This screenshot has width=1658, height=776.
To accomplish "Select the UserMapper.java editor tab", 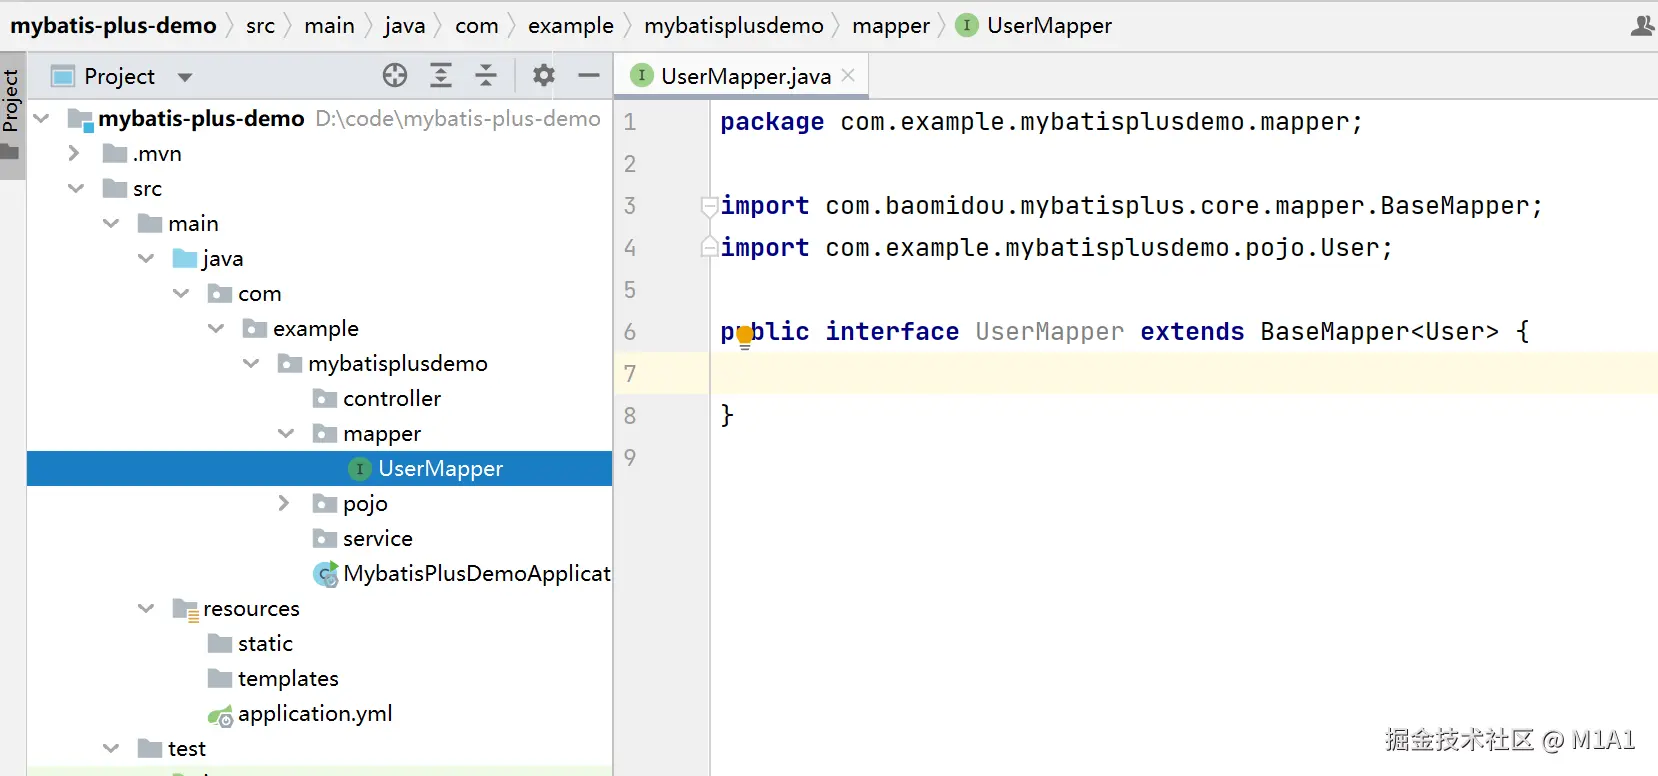I will tap(741, 76).
